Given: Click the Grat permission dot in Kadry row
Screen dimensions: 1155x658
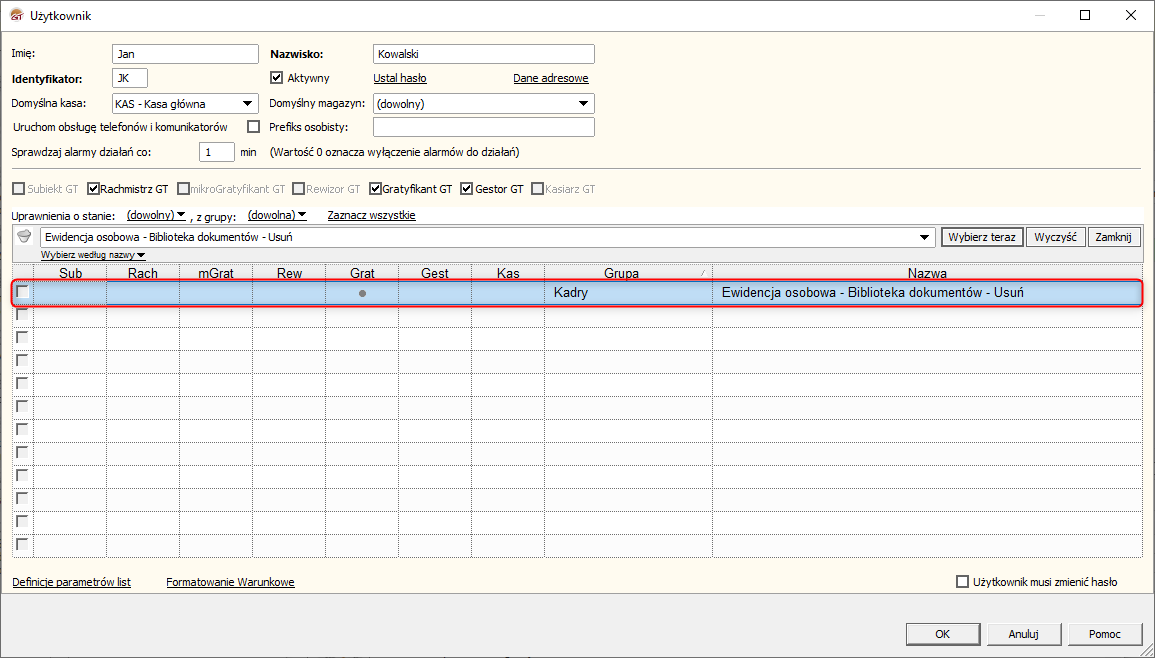Looking at the screenshot, I should 362,293.
